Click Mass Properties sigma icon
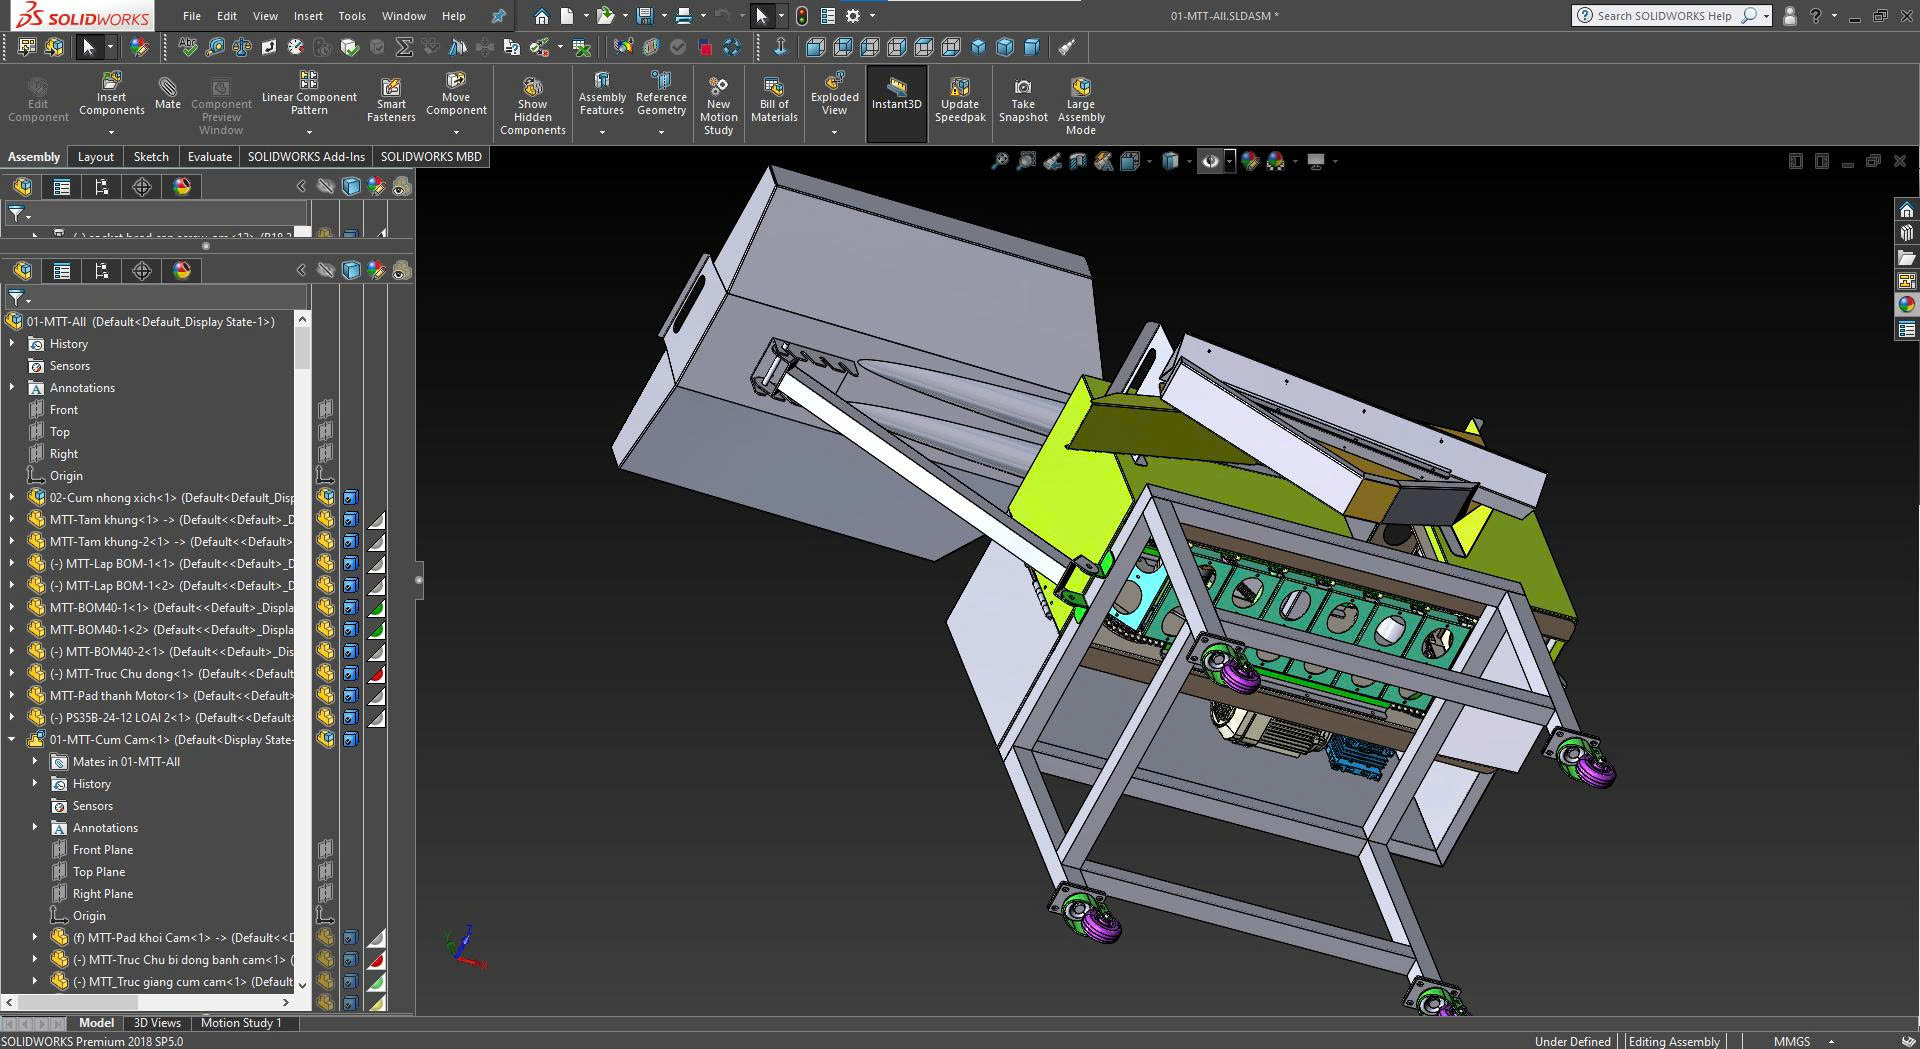 [x=404, y=47]
